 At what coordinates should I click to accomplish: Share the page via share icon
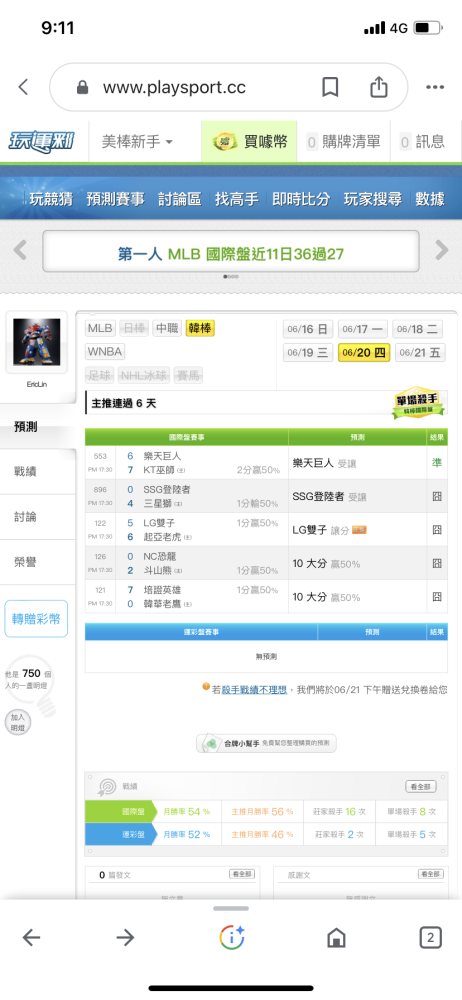pyautogui.click(x=379, y=87)
